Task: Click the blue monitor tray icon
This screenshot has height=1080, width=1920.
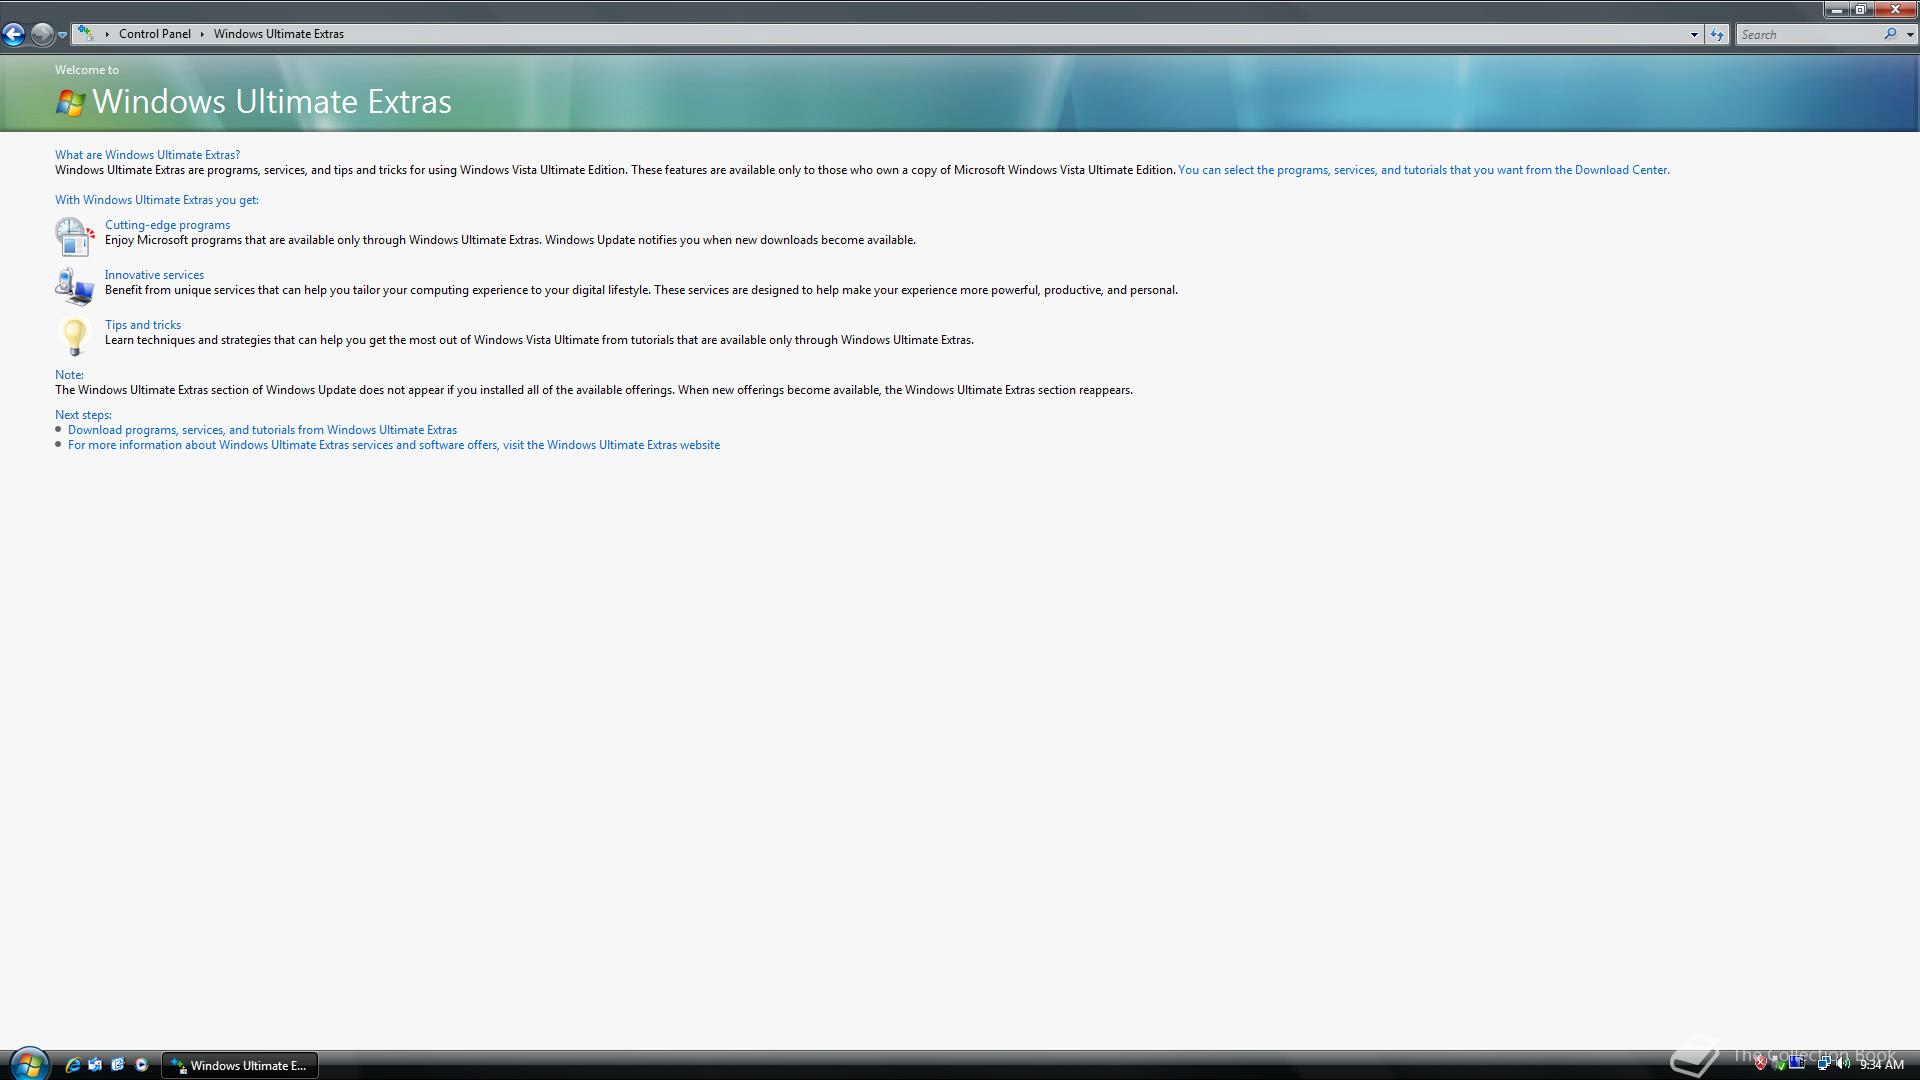Action: (x=1797, y=1064)
